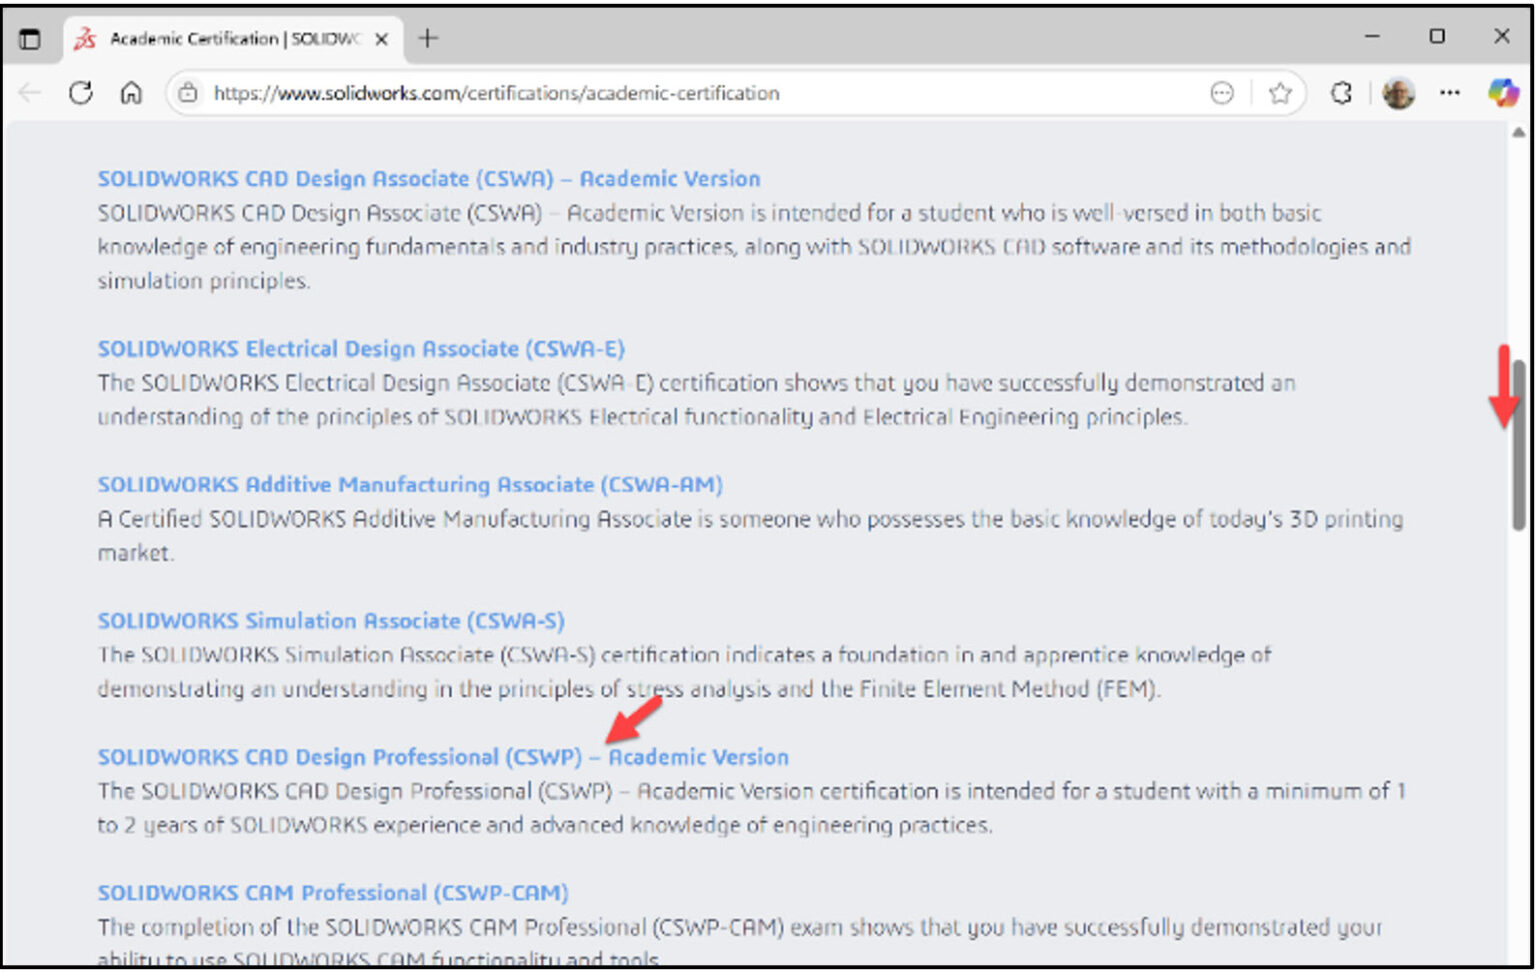Open the SOLIDWORKS Simulation Associate link
This screenshot has width=1536, height=972.
(x=330, y=620)
